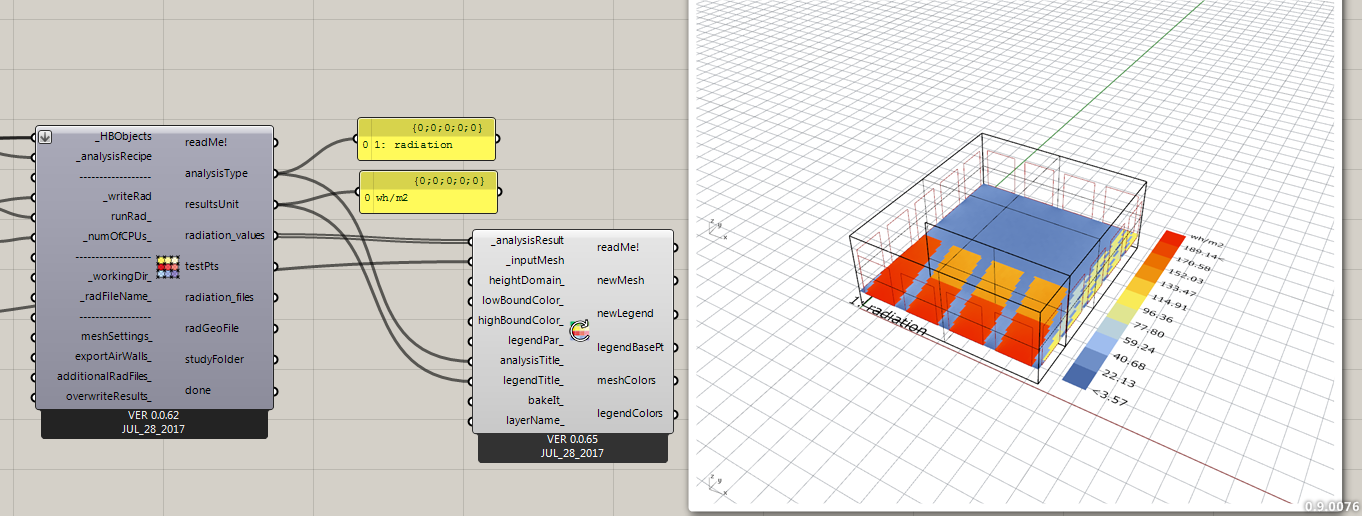The height and width of the screenshot is (516, 1362).
Task: Click the newLegend output
Action: [625, 313]
